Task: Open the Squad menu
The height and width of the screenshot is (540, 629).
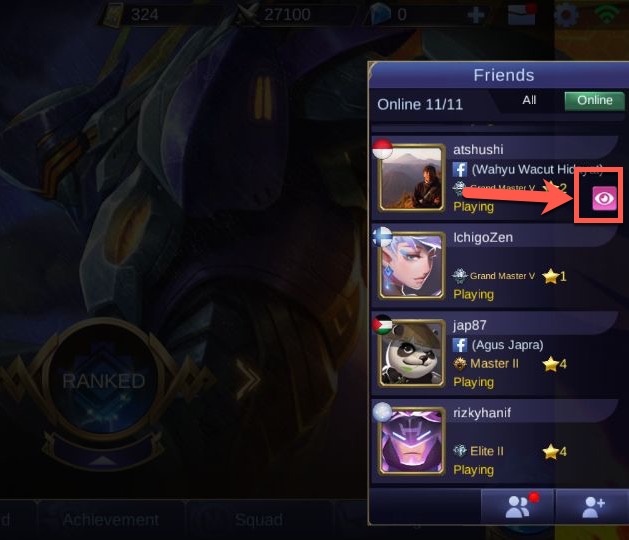Action: 259,520
